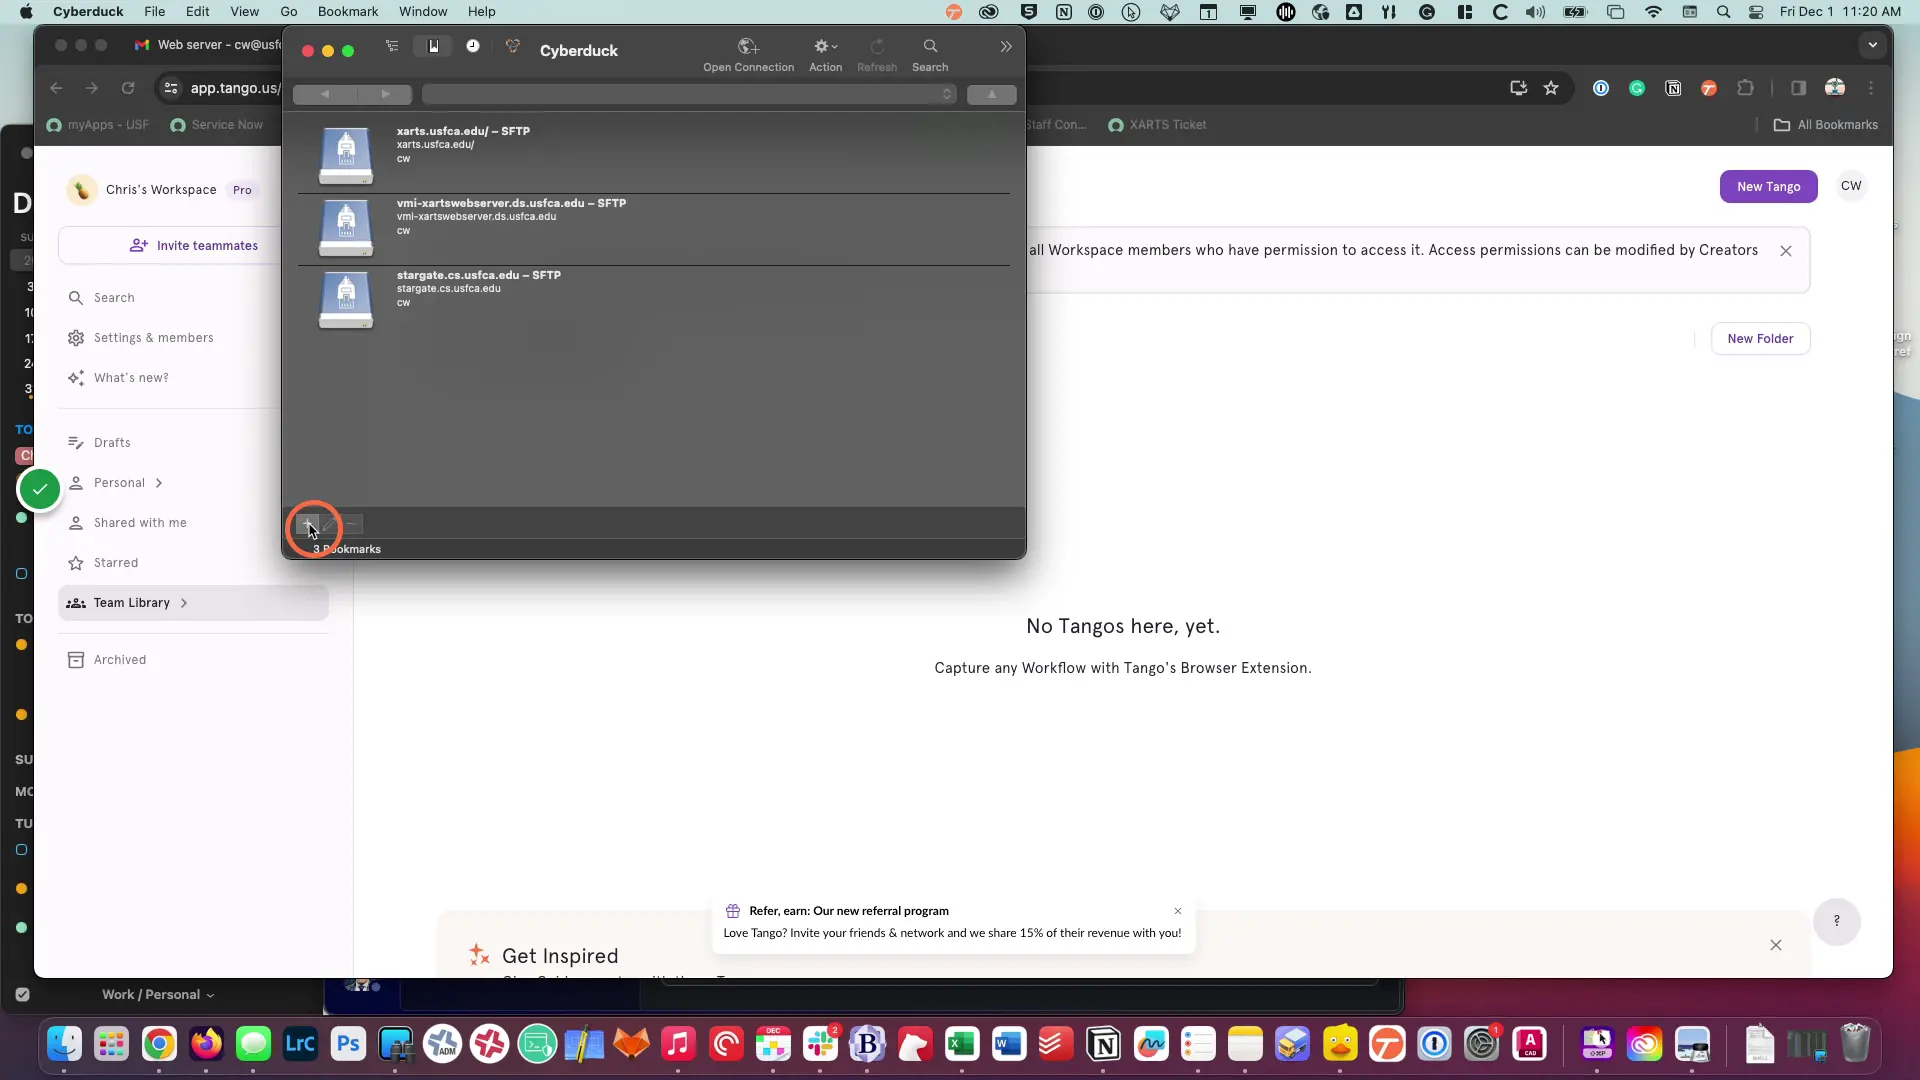Click the New Tango button
Viewport: 1920px width, 1080px height.
1768,187
